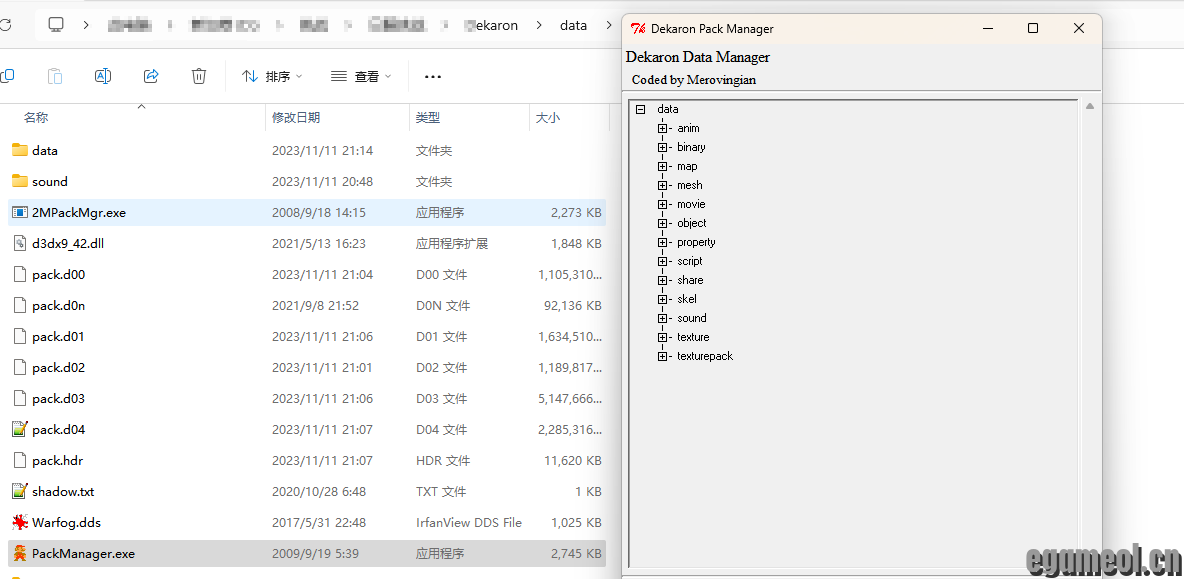Open the 查看 view dropdown

pos(361,76)
